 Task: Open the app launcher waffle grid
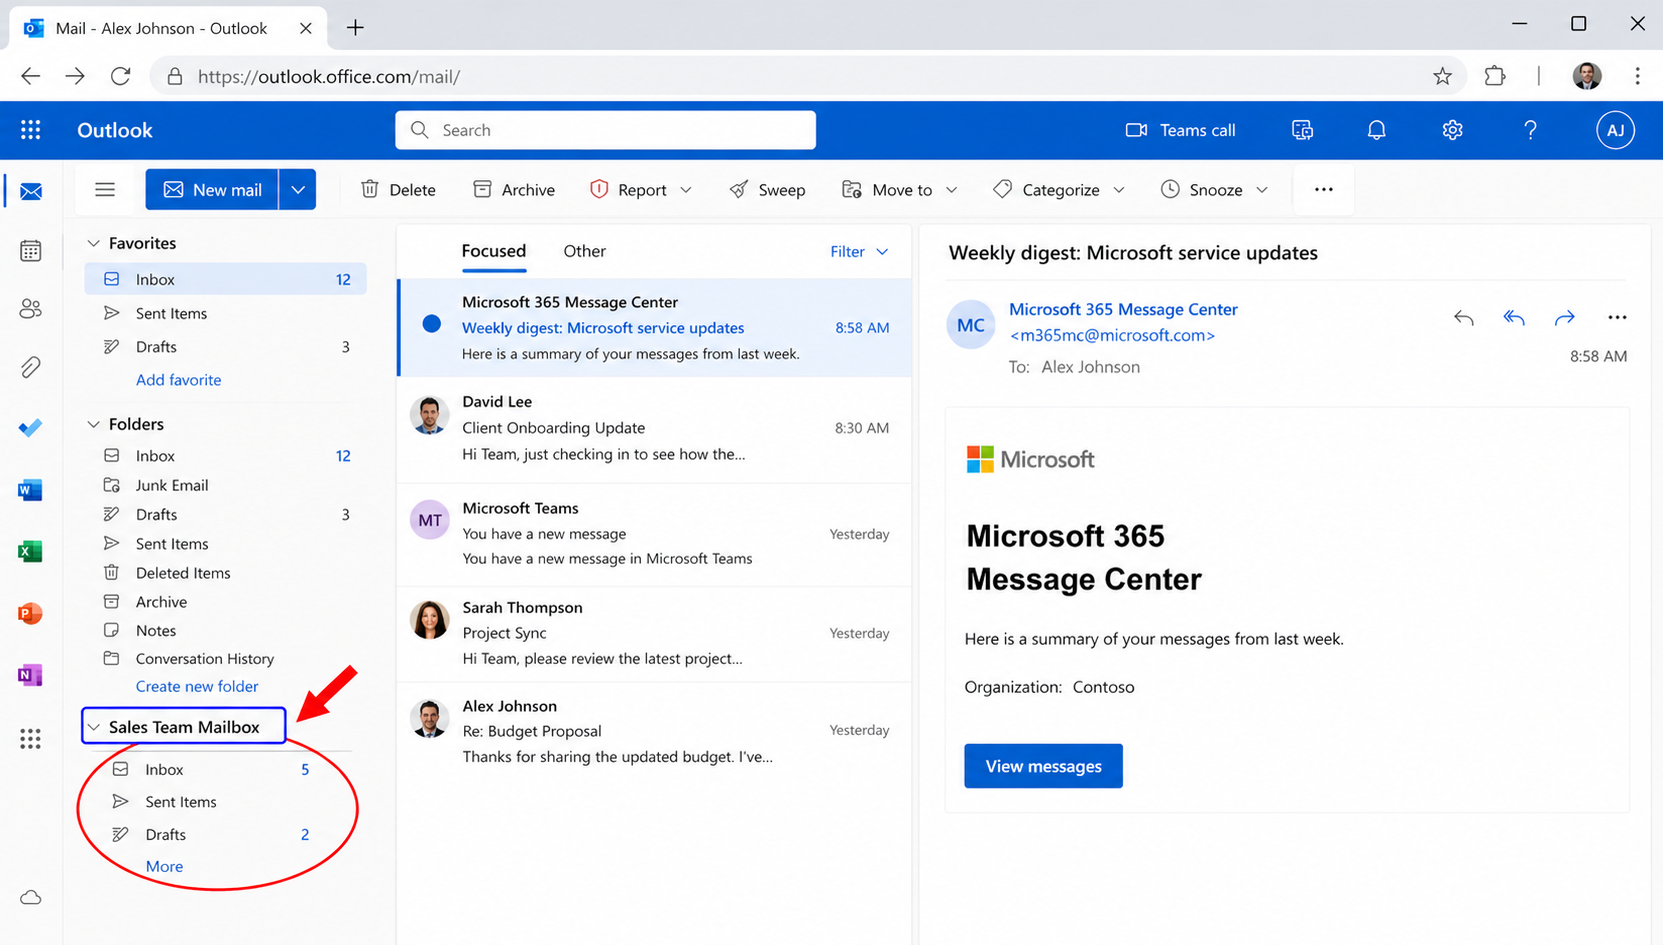31,130
